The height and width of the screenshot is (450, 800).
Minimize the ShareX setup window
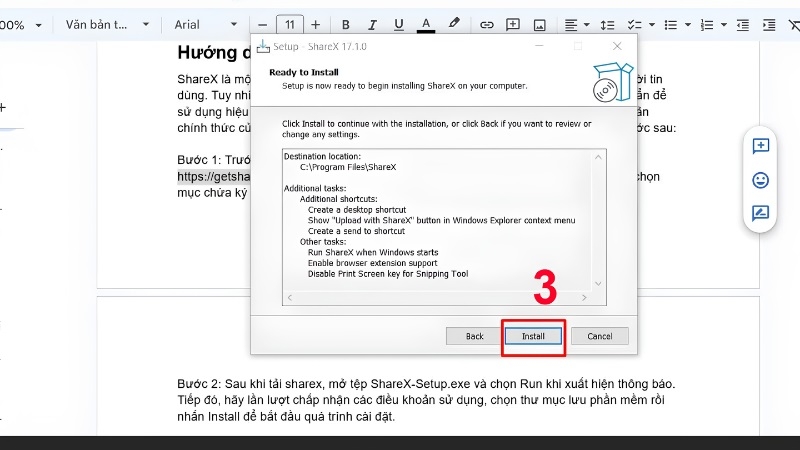point(539,46)
